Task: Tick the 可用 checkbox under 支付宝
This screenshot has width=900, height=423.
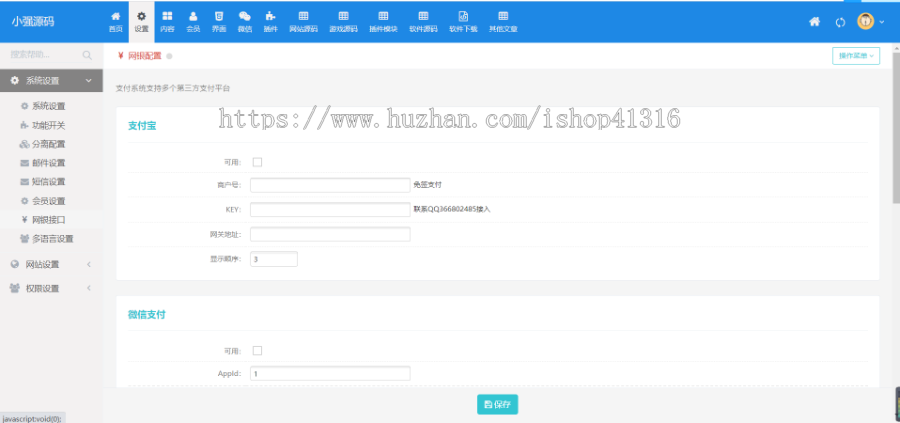Action: pos(257,162)
